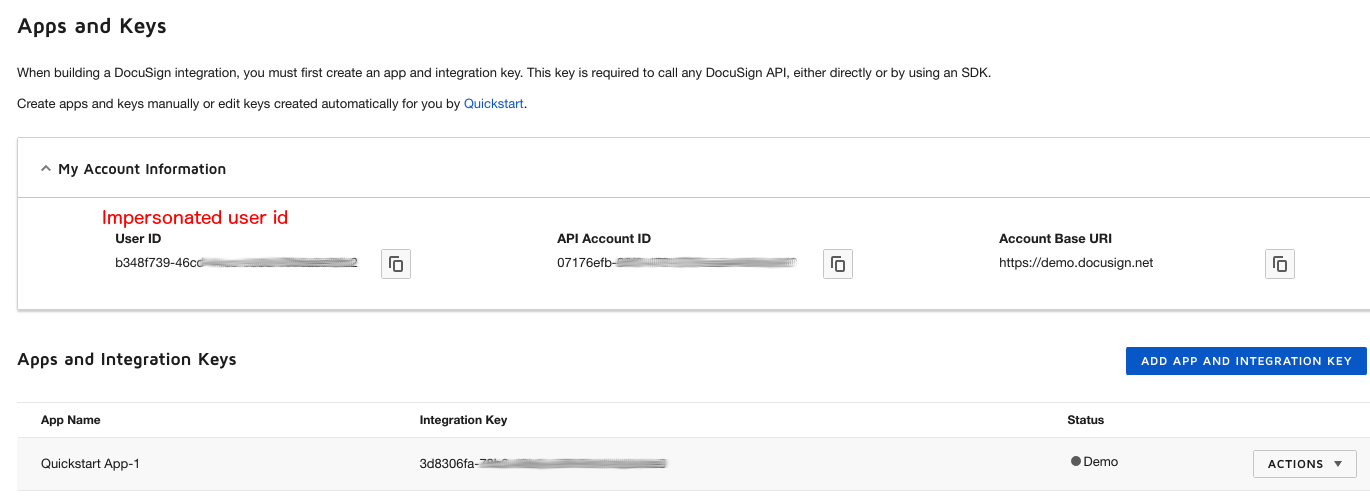Copy the Account Base URI
Image resolution: width=1370 pixels, height=496 pixels.
click(1280, 264)
